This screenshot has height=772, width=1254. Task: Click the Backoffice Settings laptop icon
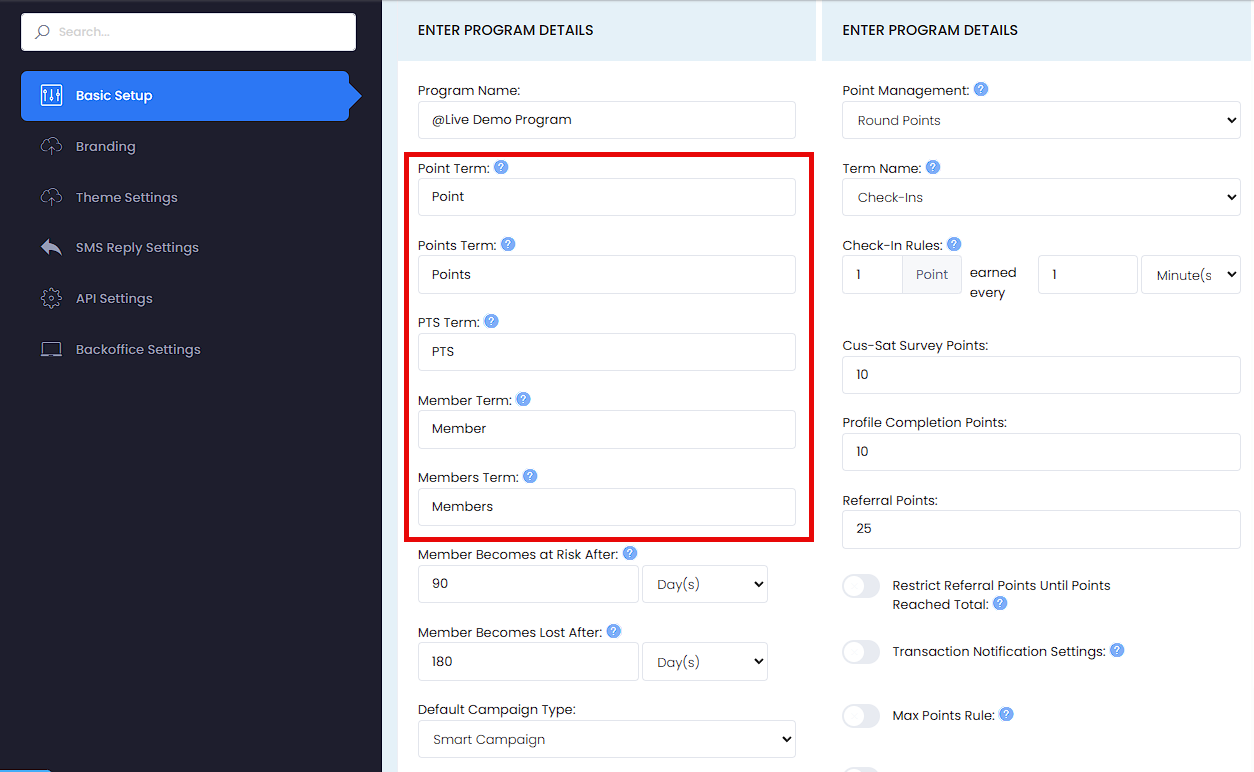(51, 349)
